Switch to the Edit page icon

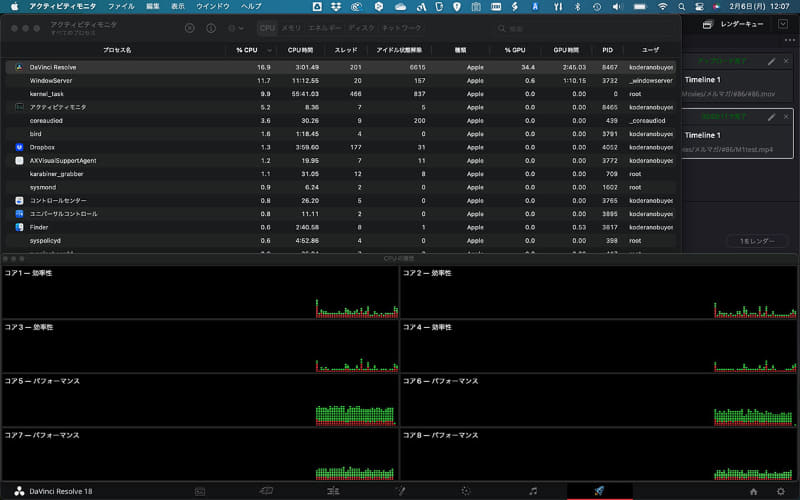(x=333, y=491)
